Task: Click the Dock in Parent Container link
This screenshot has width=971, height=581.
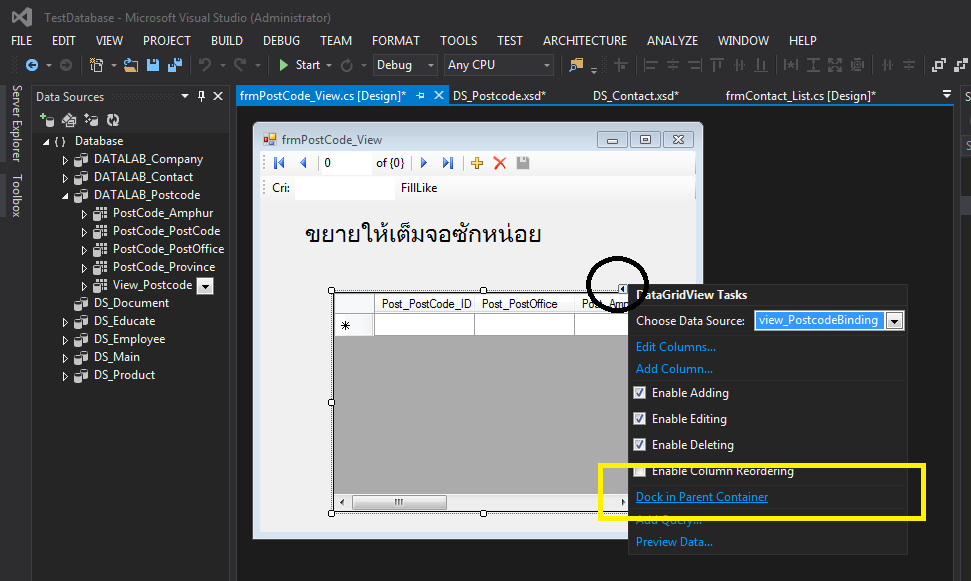Action: [702, 497]
